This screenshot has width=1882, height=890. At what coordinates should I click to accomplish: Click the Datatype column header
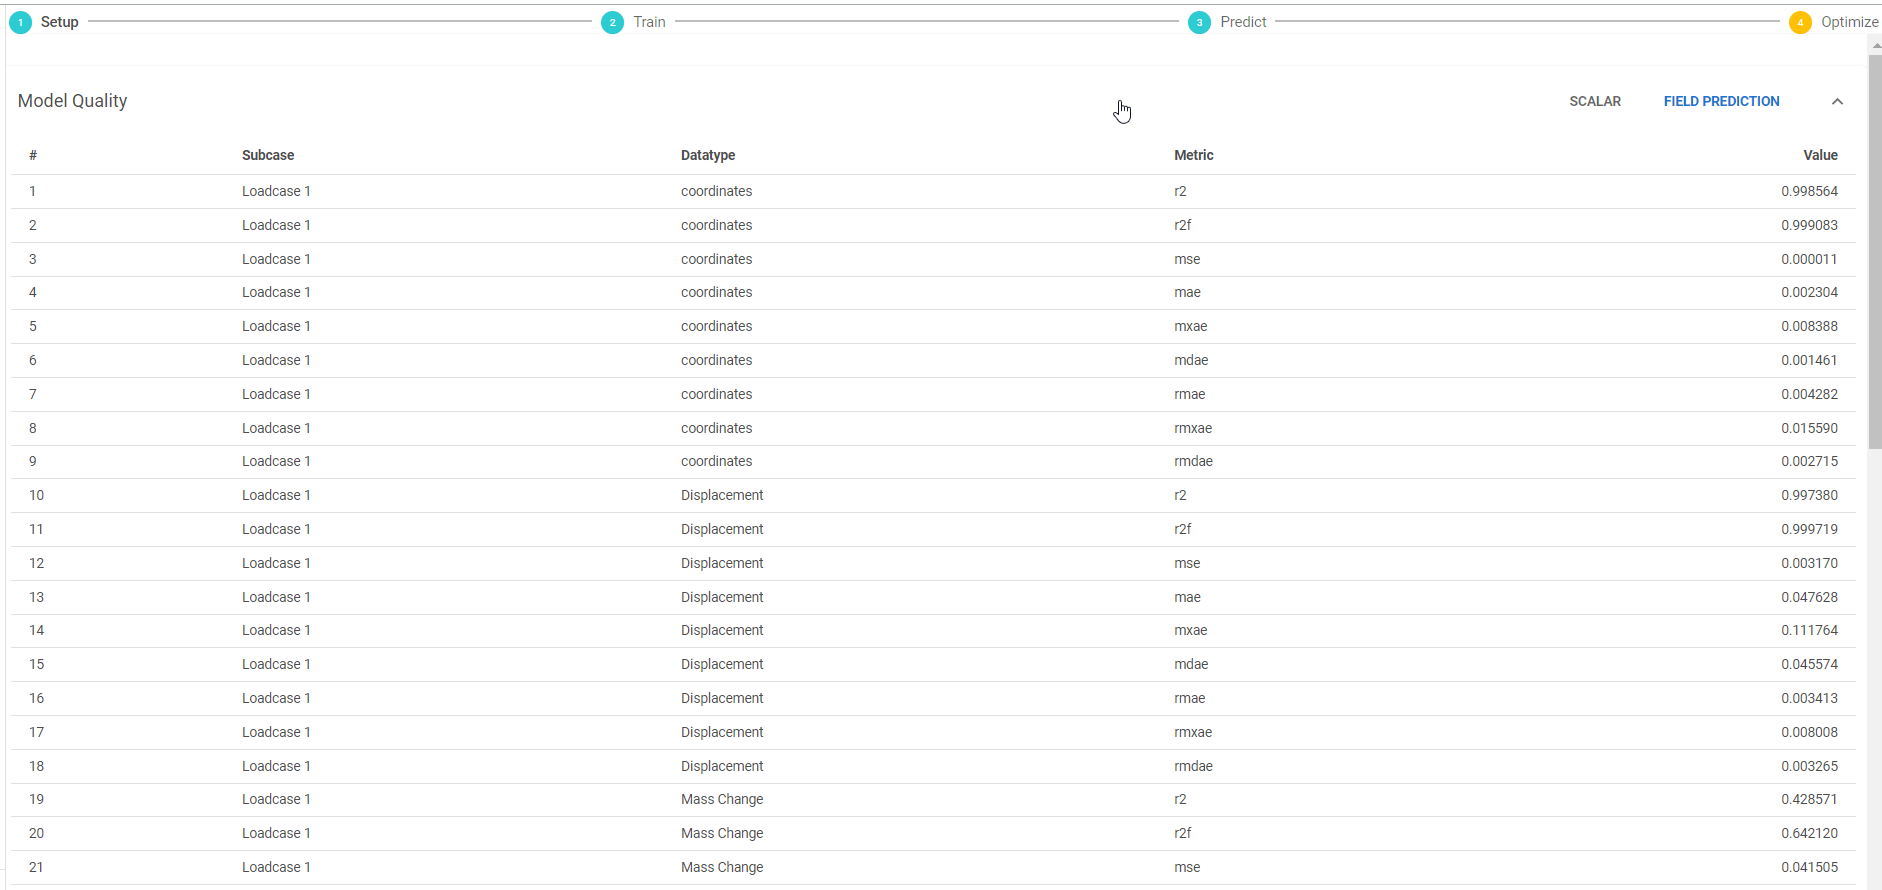(708, 155)
